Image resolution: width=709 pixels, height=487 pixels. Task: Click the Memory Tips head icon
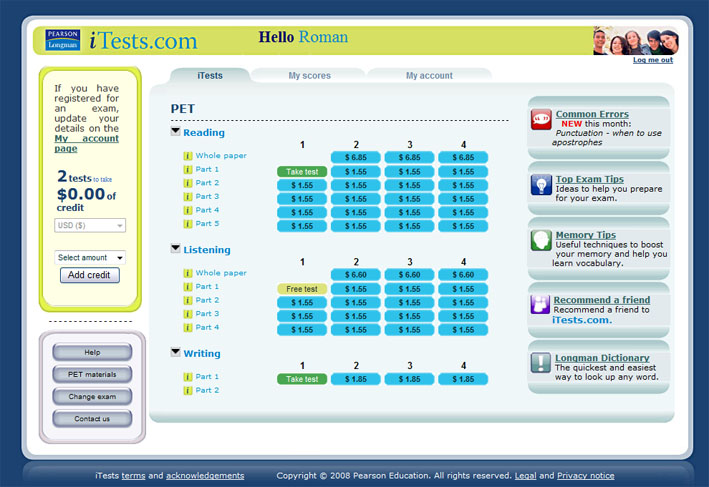pos(541,240)
